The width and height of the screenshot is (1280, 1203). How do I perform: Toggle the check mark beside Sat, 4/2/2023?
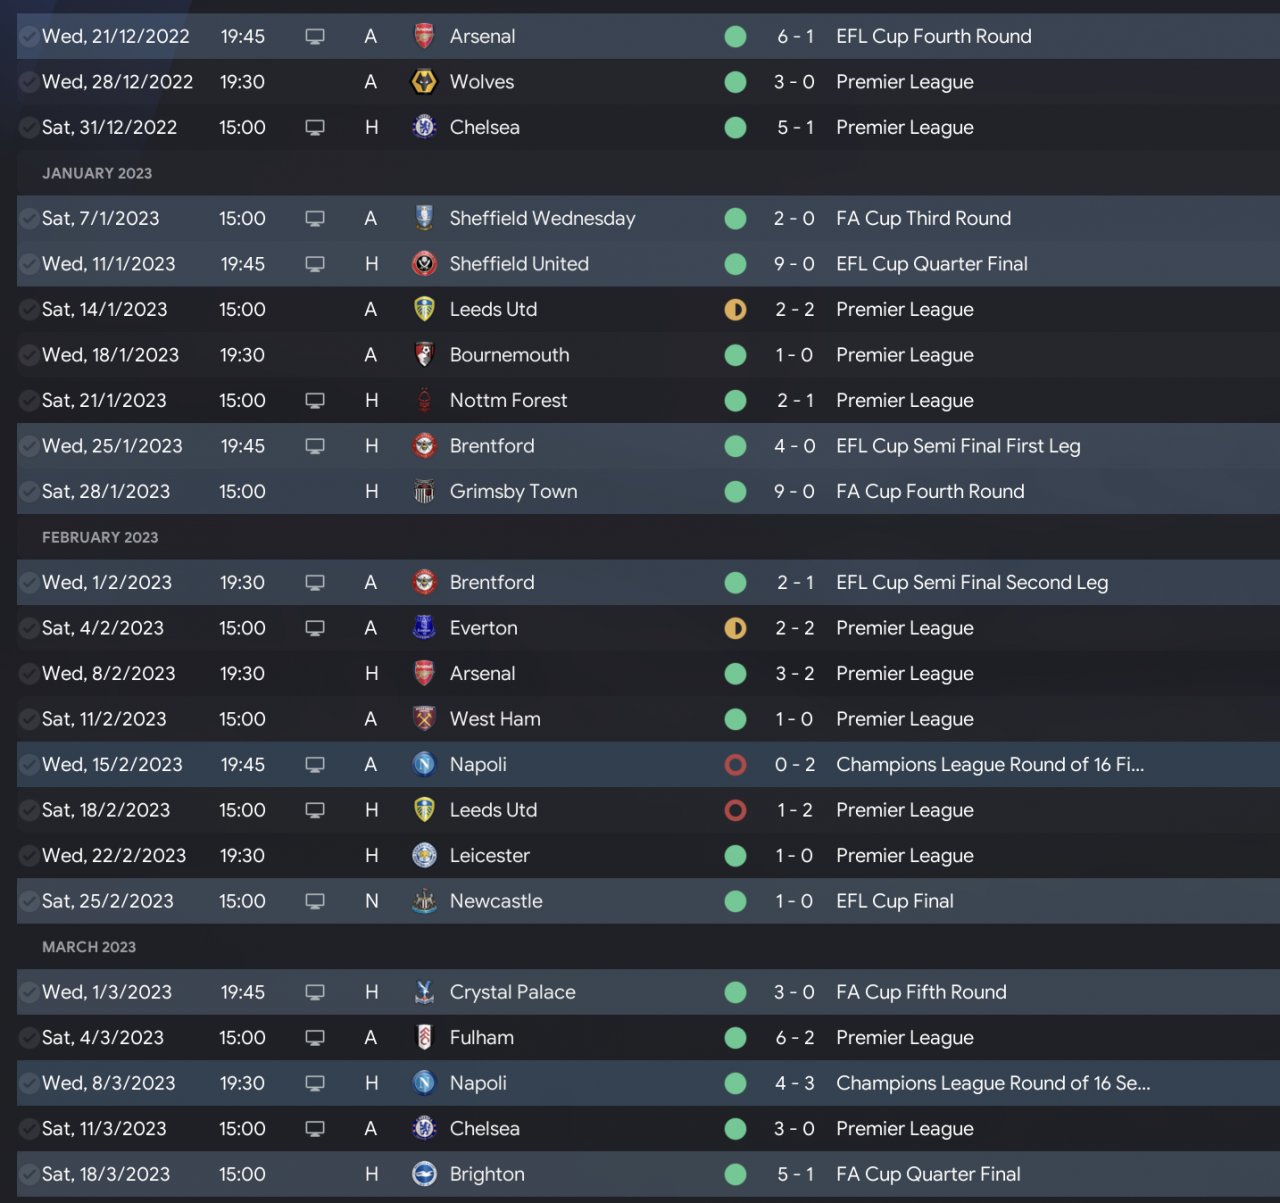pyautogui.click(x=30, y=628)
